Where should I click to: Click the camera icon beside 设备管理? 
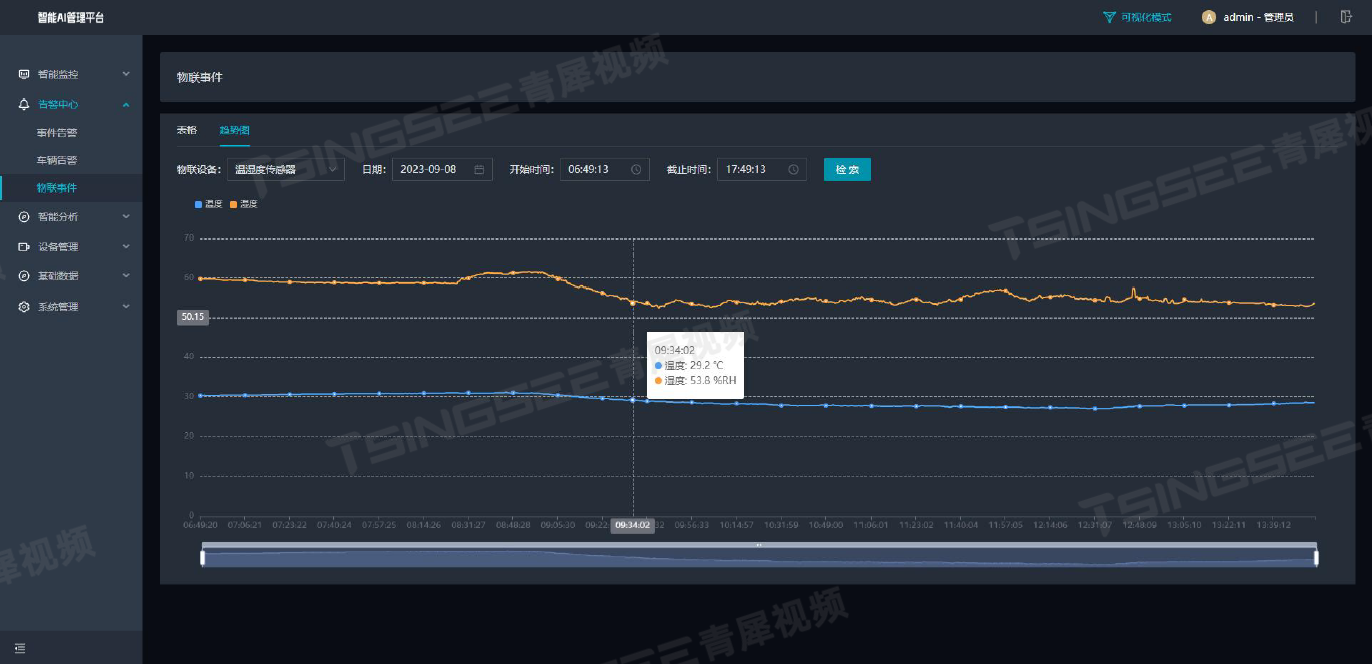(24, 247)
